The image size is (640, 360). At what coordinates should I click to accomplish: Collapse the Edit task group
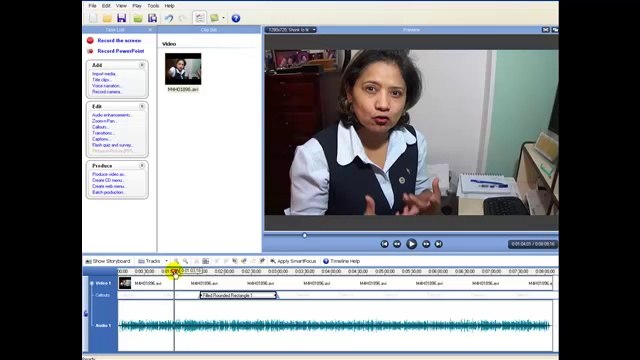[x=142, y=106]
